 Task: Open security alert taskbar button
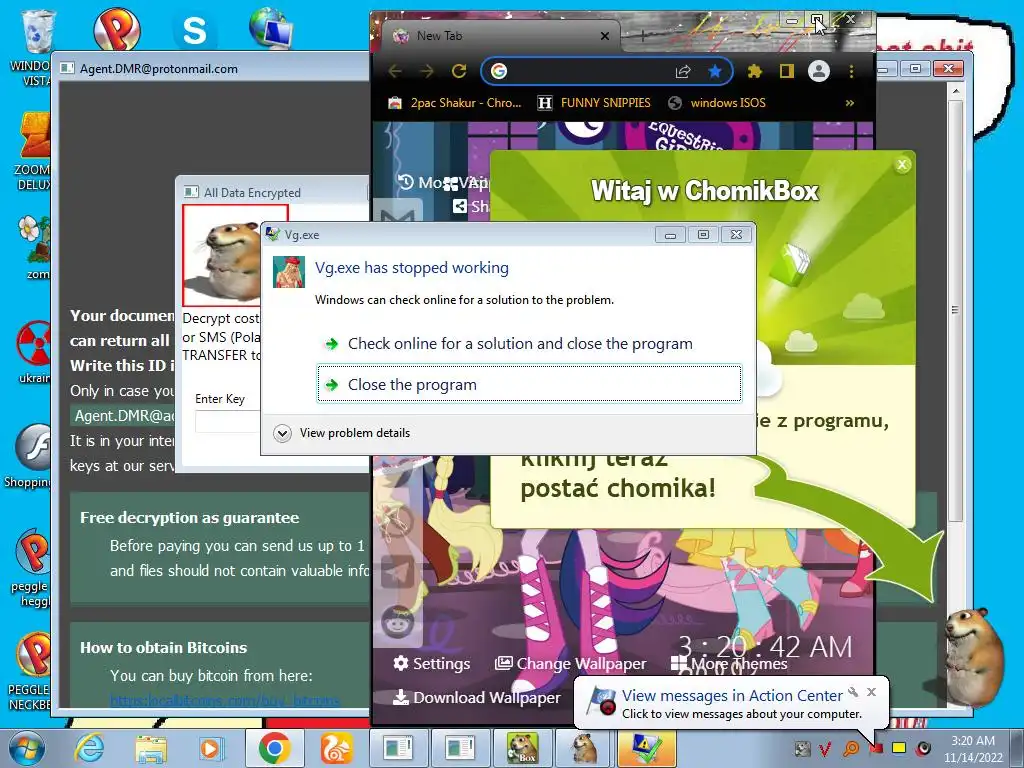pos(647,748)
